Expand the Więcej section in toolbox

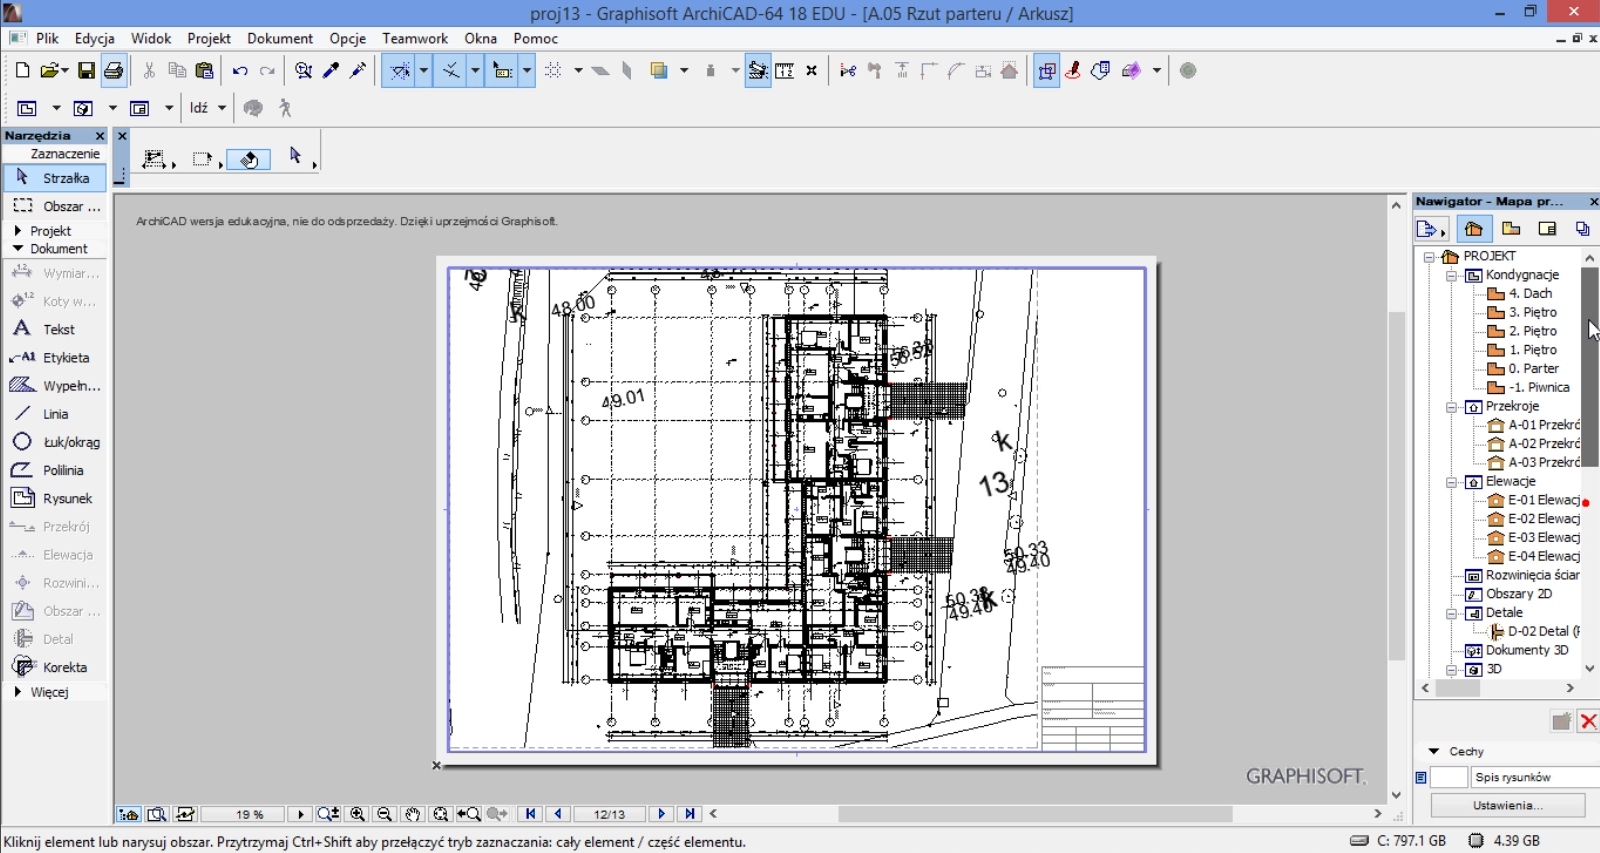48,692
